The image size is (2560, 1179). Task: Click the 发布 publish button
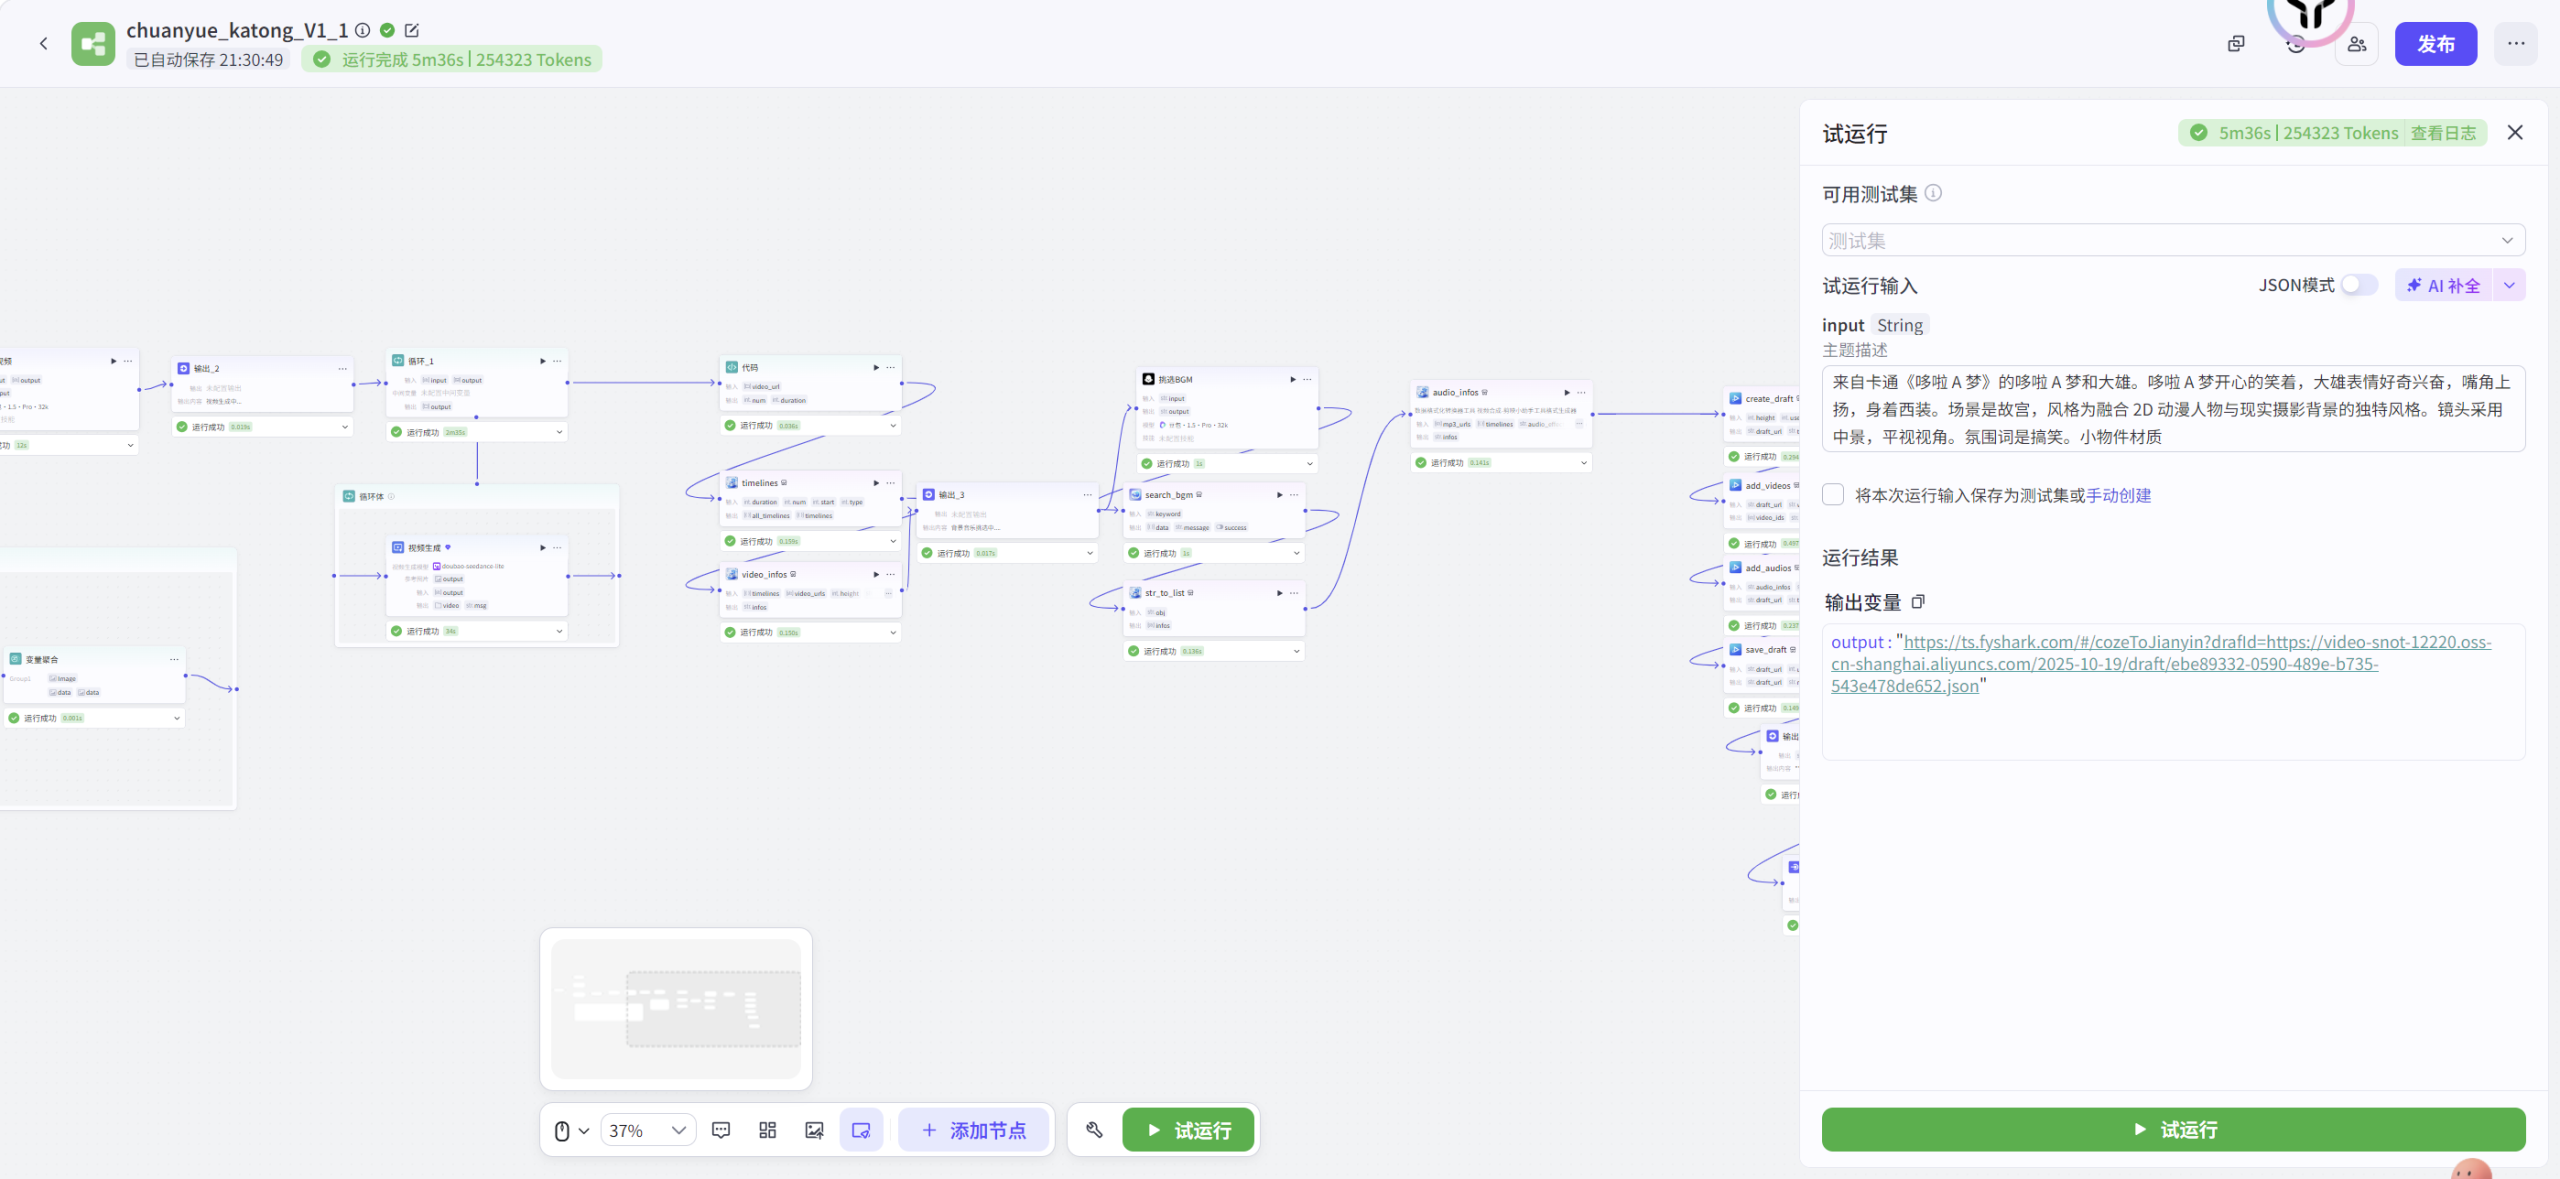(x=2435, y=44)
